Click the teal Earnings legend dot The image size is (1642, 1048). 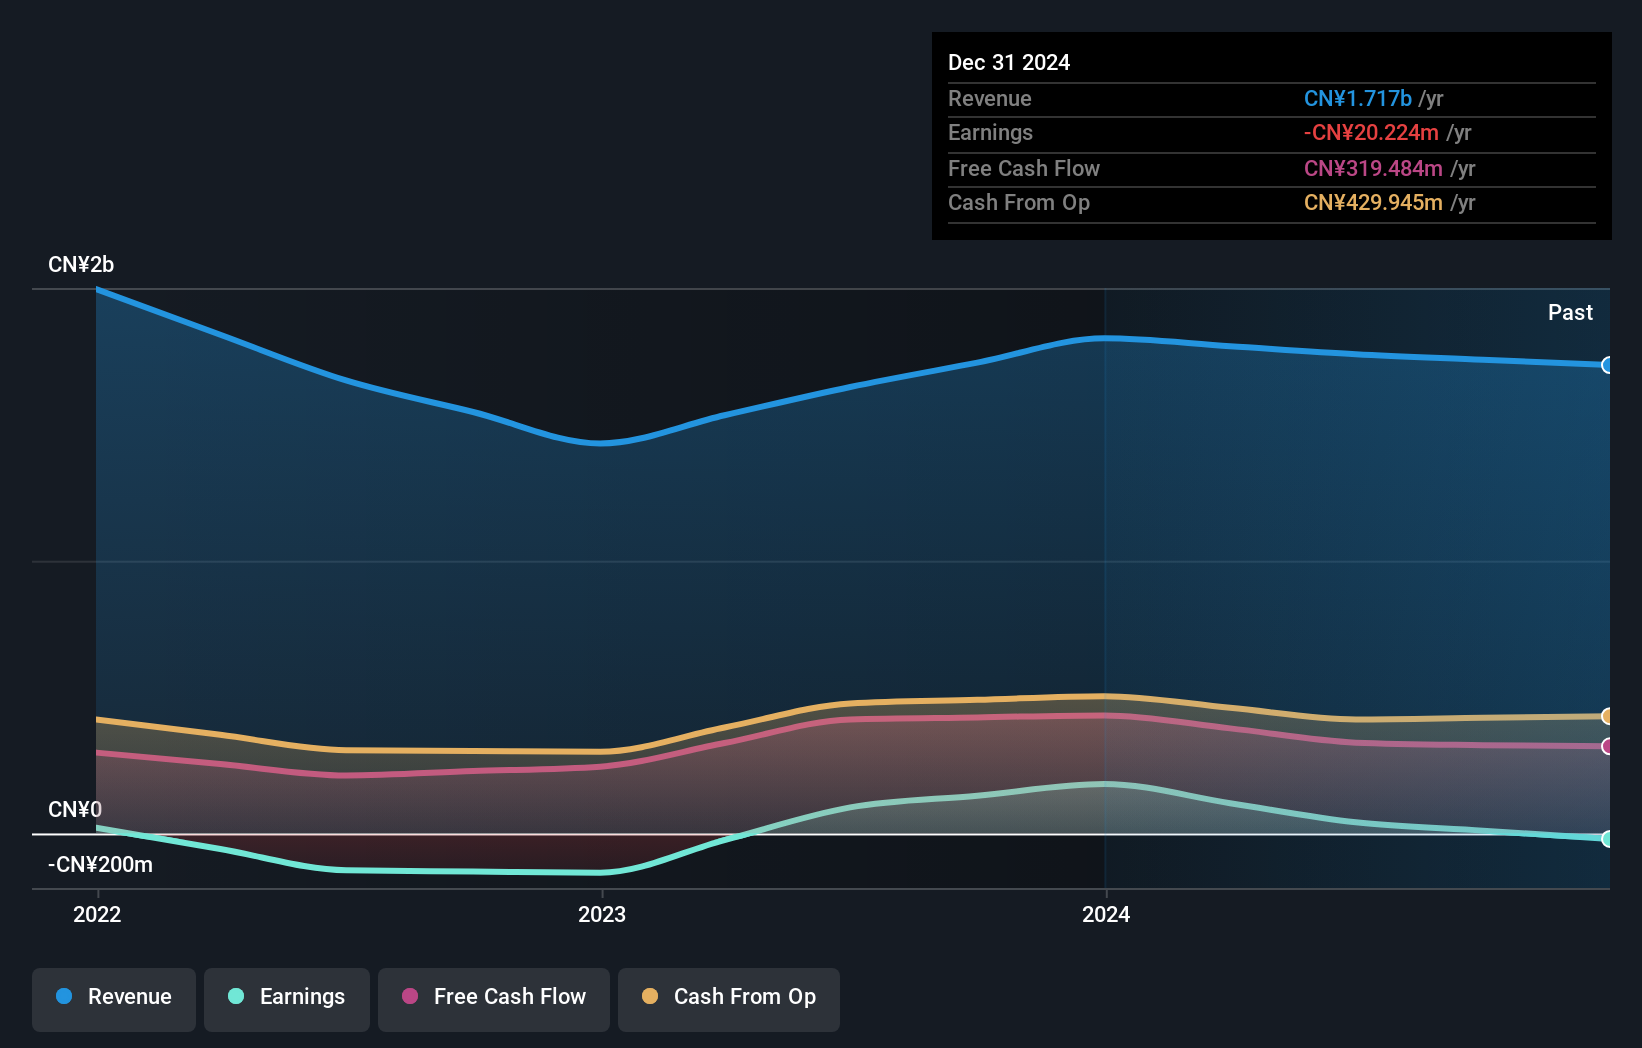coord(235,997)
